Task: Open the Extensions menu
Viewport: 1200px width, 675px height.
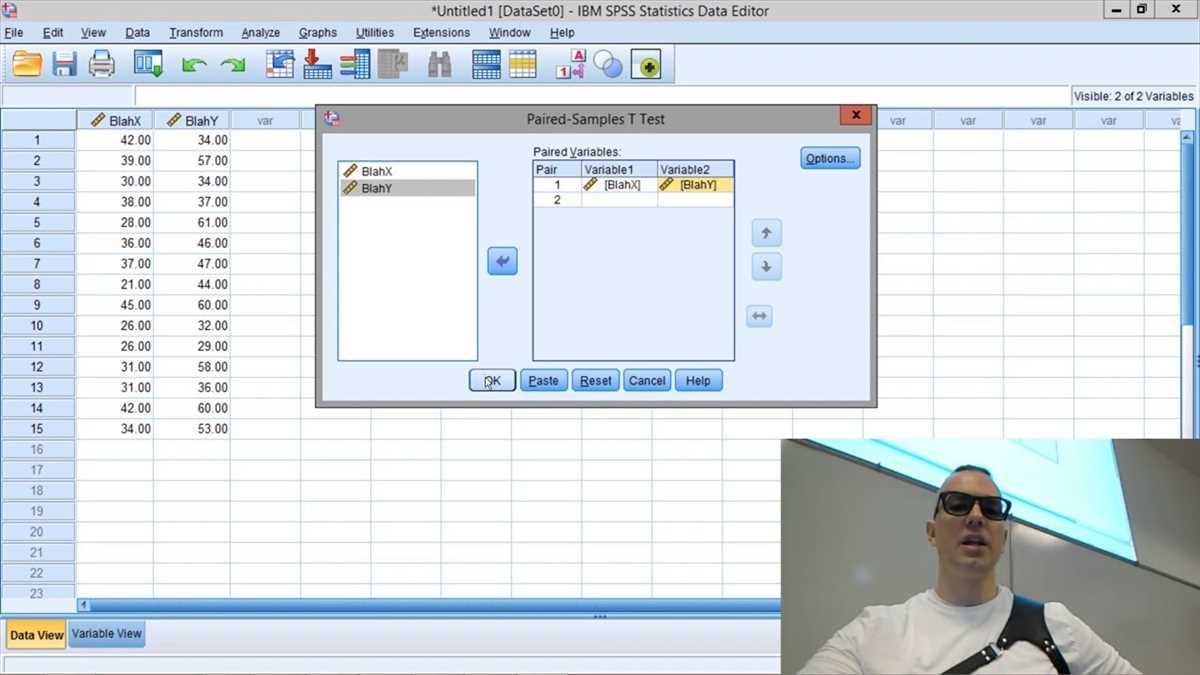Action: point(442,33)
